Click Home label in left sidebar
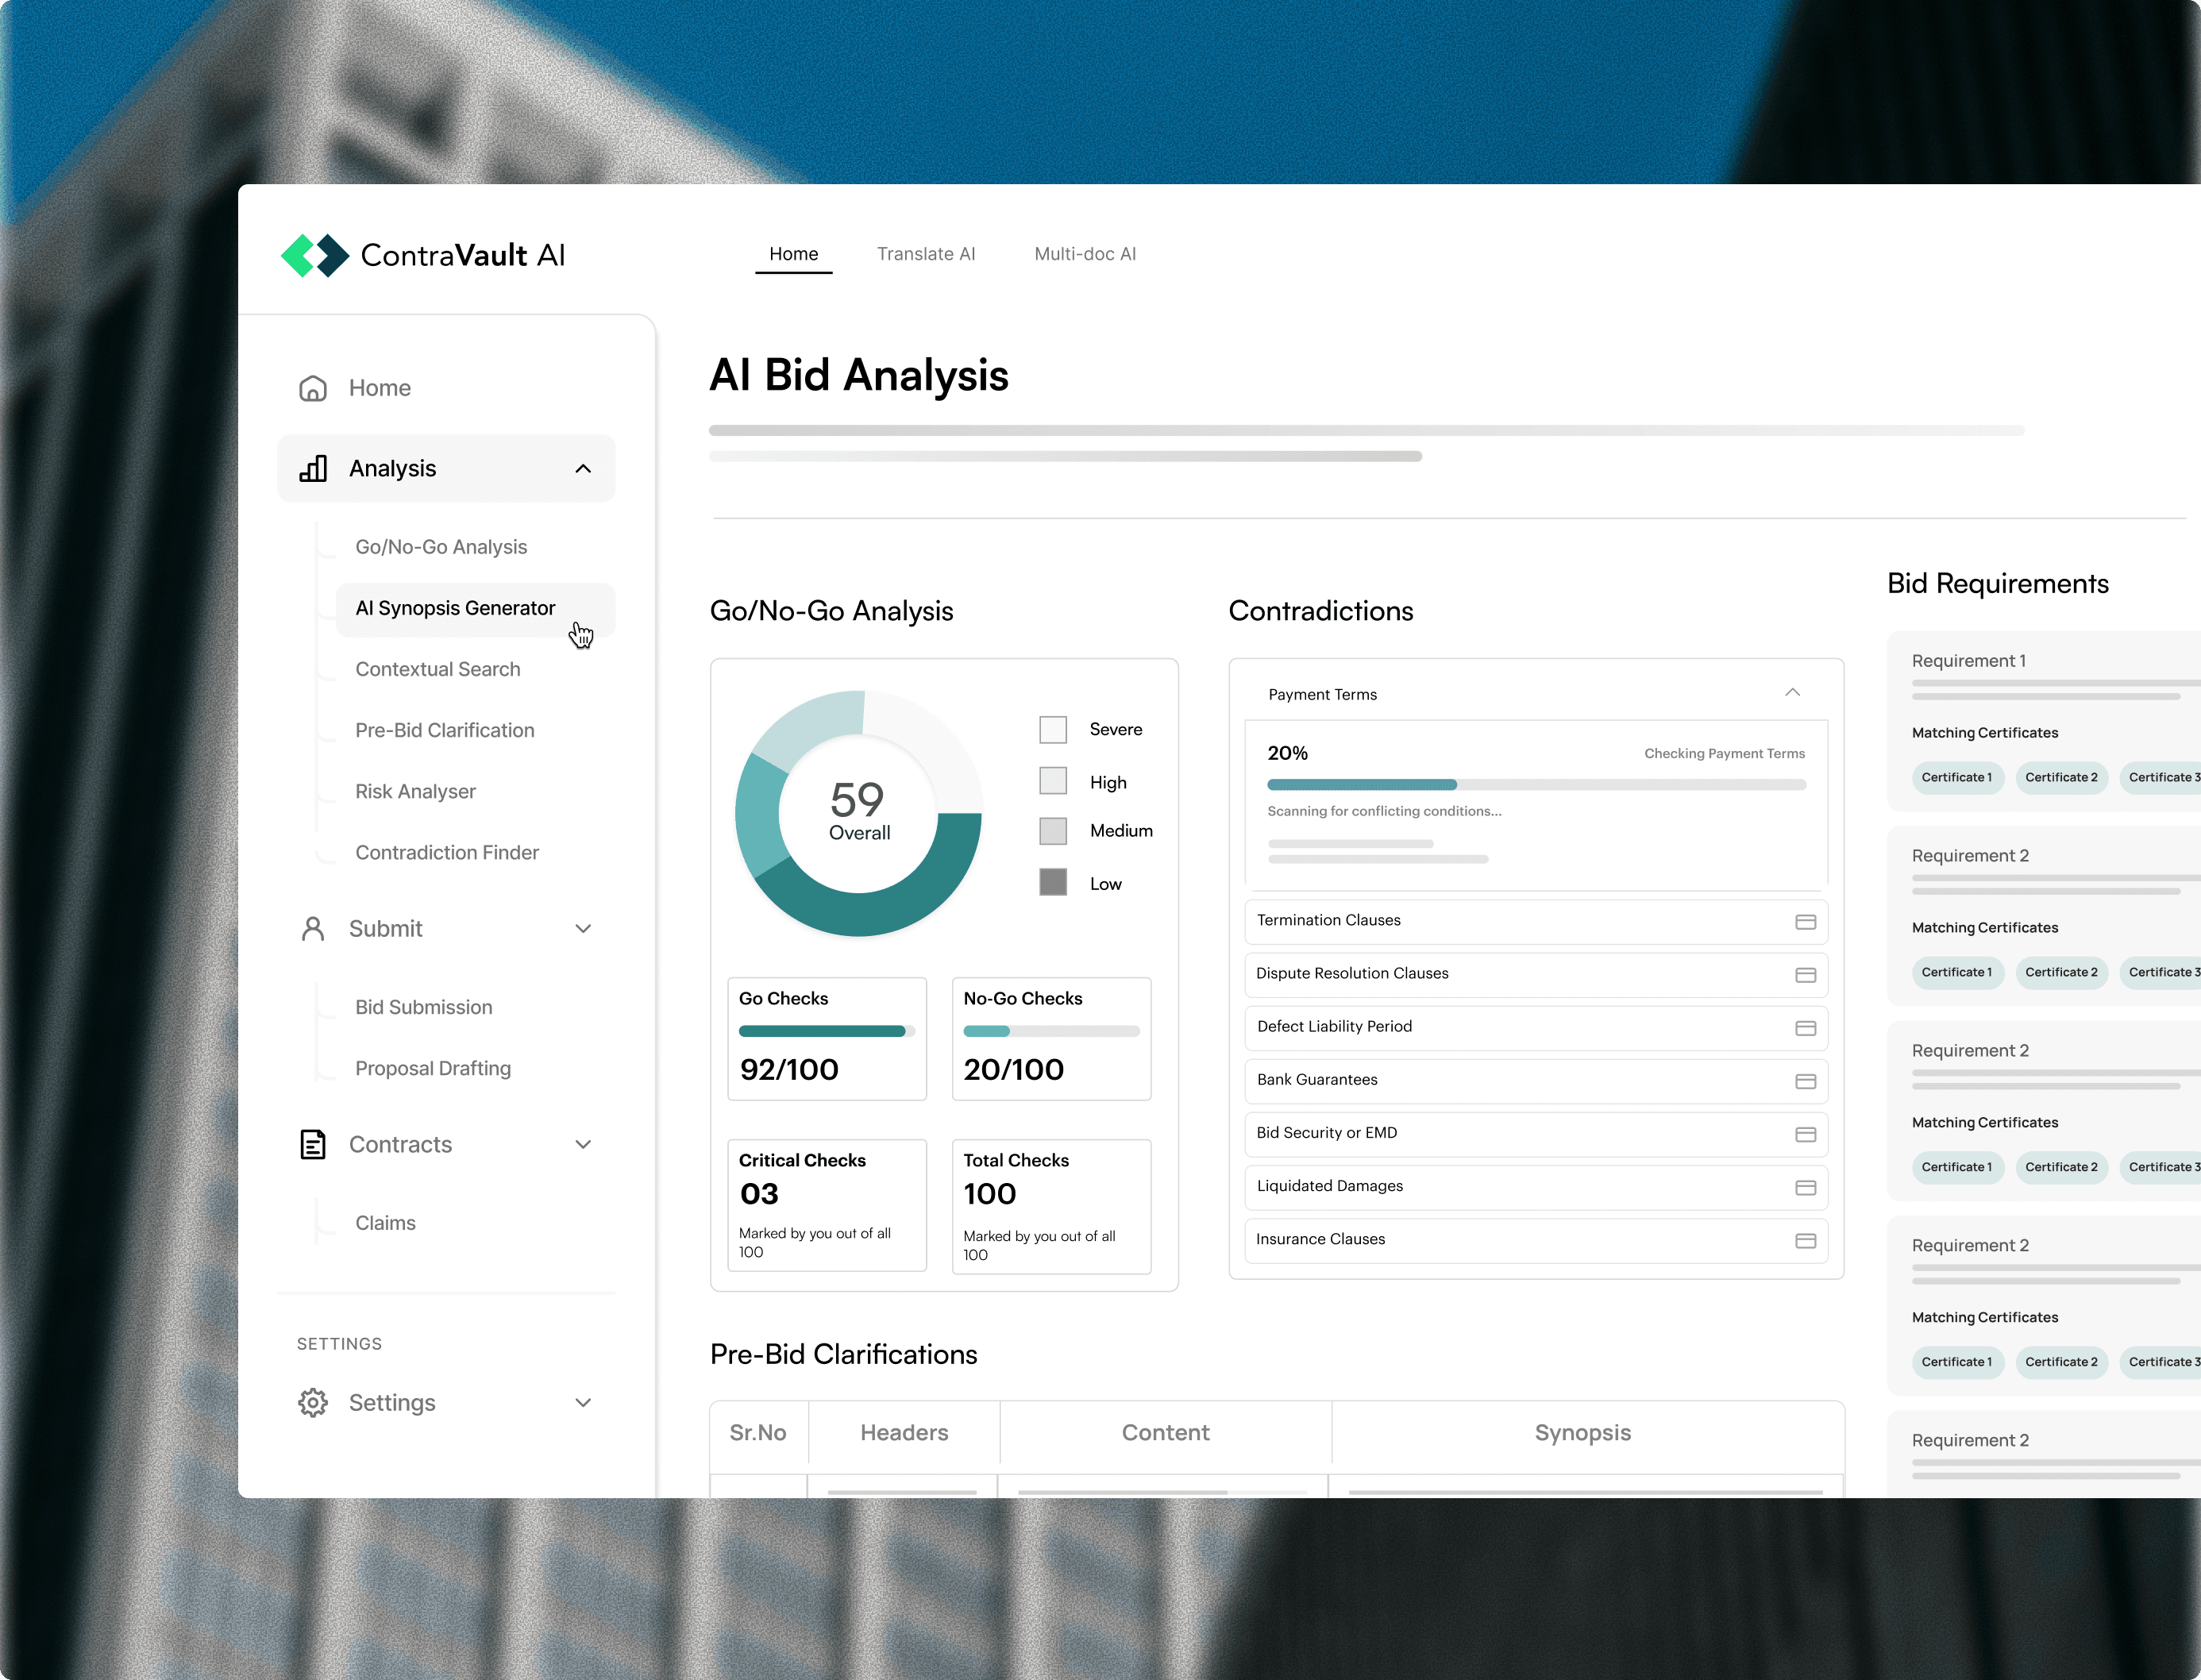This screenshot has width=2201, height=1680. 380,388
